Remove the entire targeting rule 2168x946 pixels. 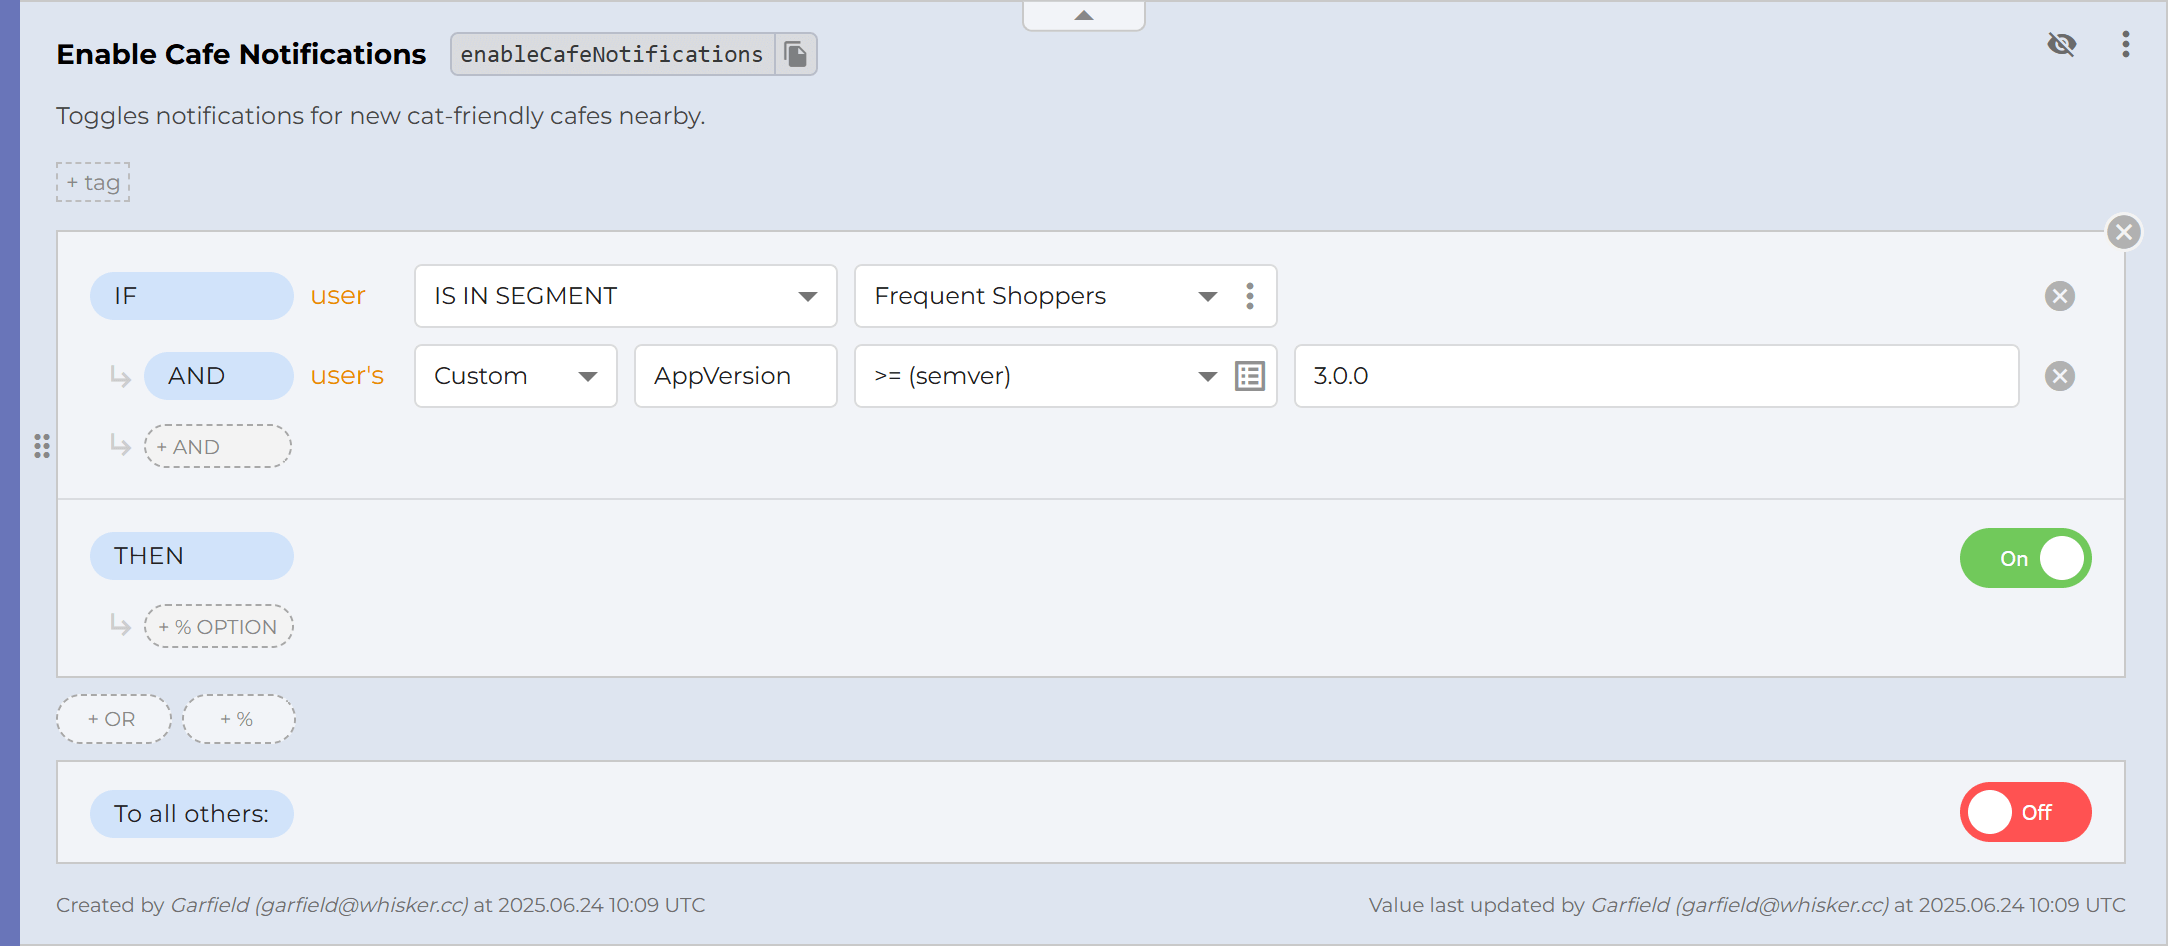click(x=2124, y=233)
